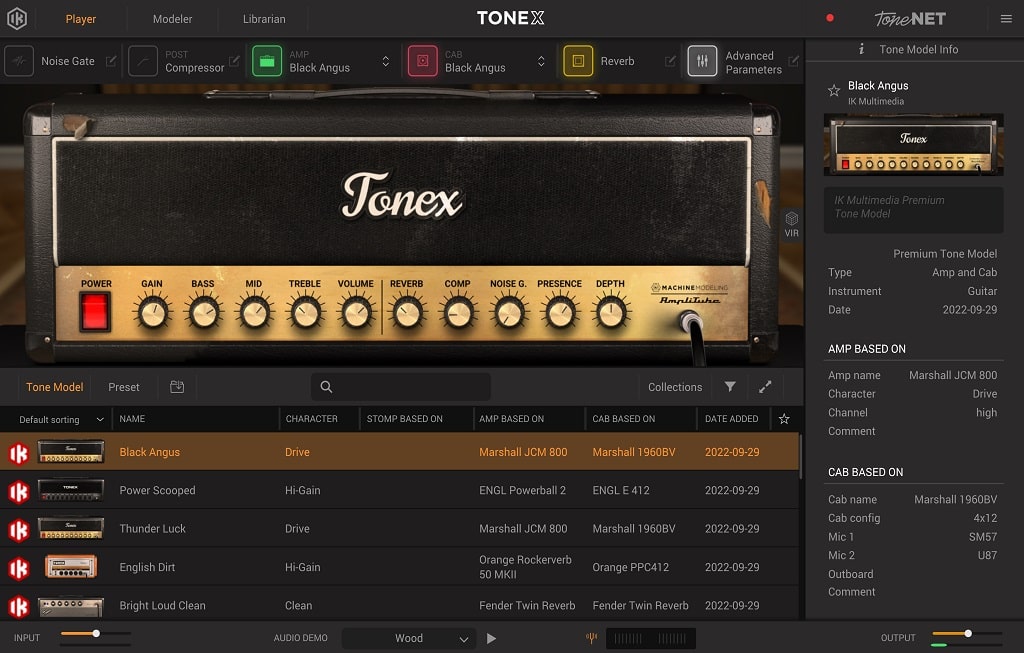Select the Black Angus tone model row
Image resolution: width=1024 pixels, height=653 pixels.
point(400,452)
